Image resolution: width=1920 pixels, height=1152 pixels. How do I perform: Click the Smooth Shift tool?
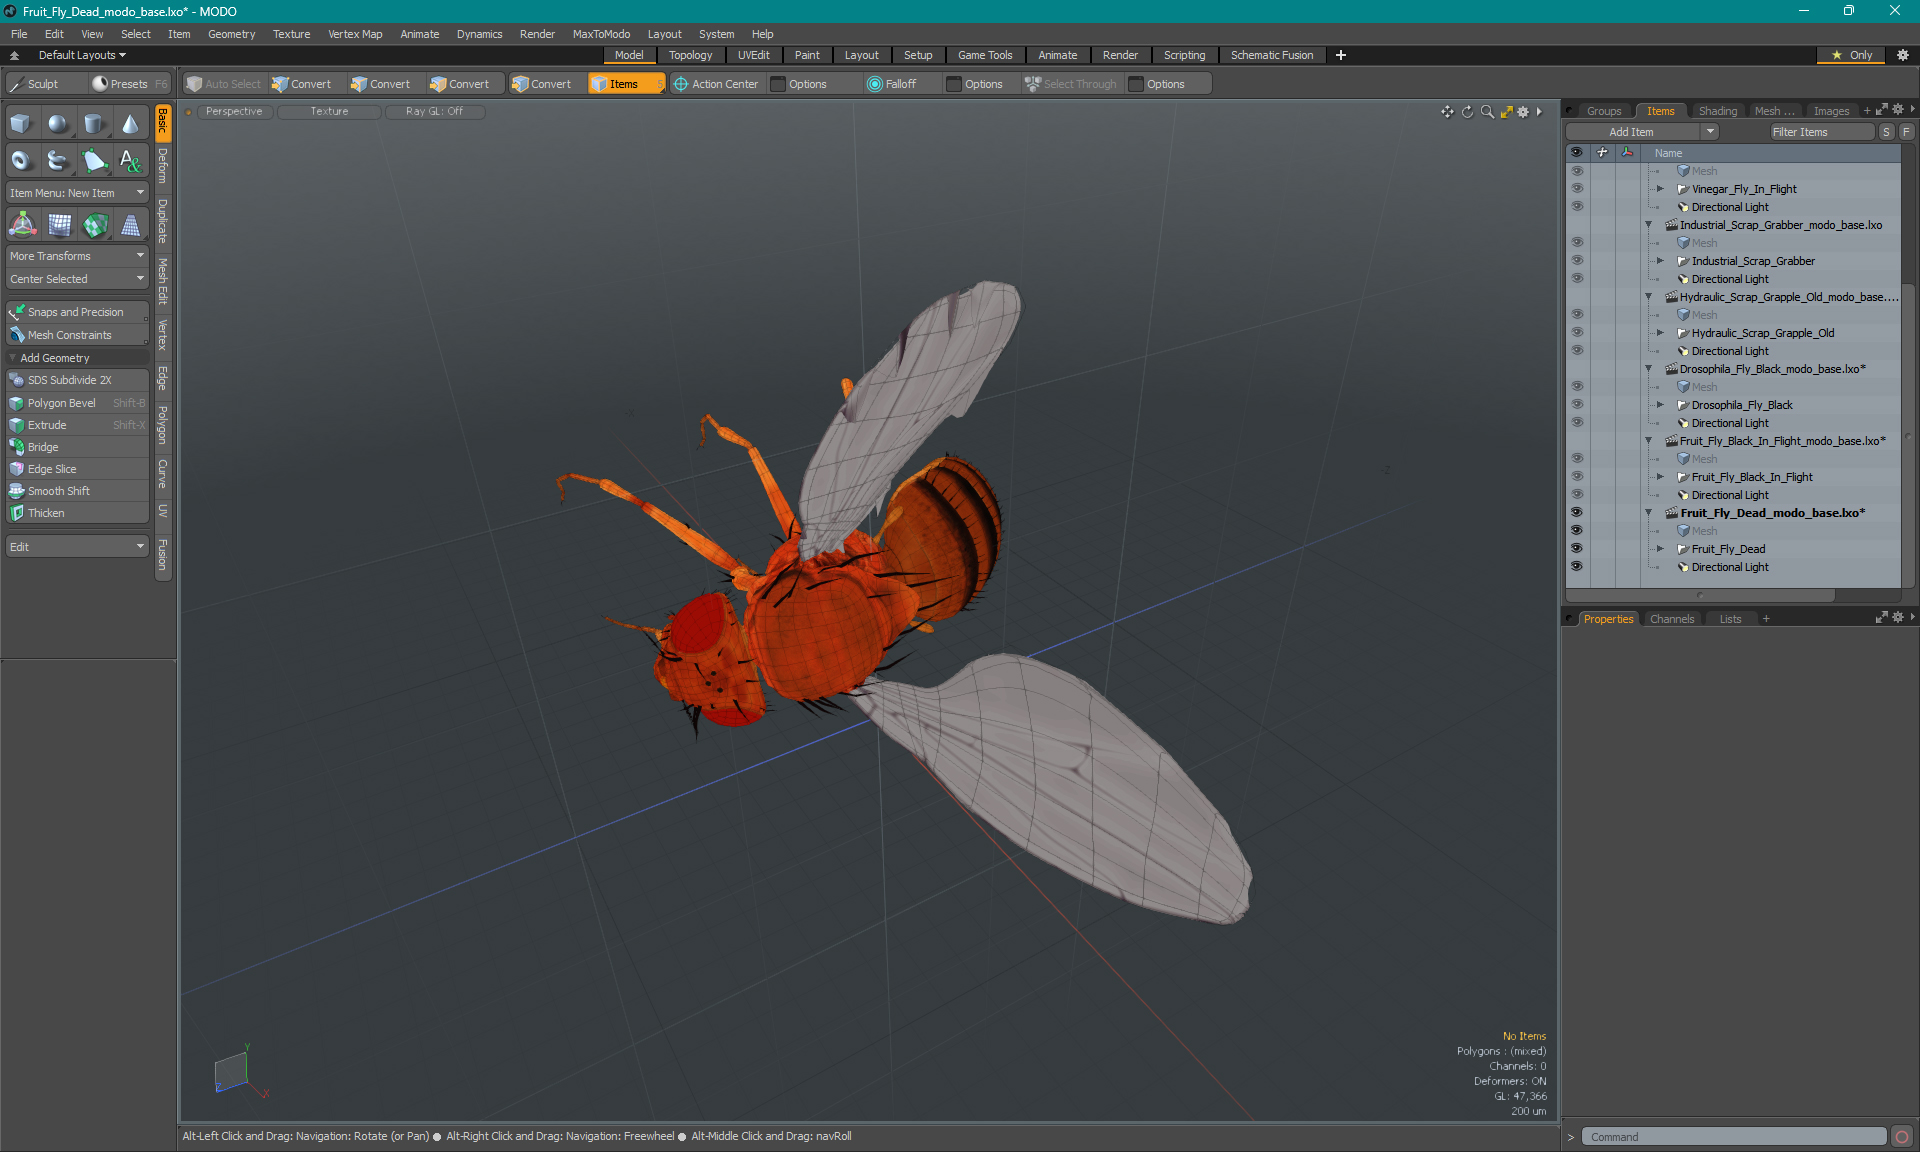58,490
